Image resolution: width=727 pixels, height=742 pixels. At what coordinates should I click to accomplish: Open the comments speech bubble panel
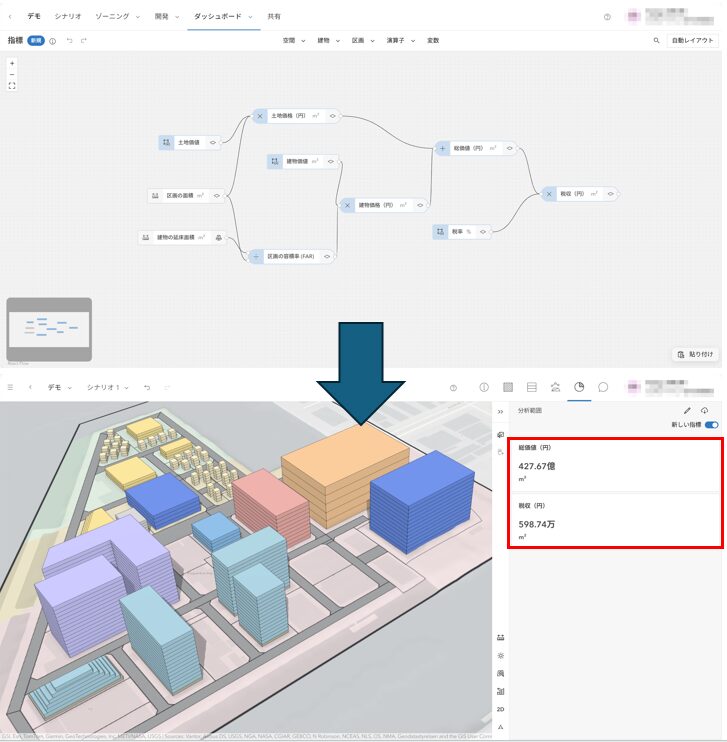pyautogui.click(x=603, y=387)
